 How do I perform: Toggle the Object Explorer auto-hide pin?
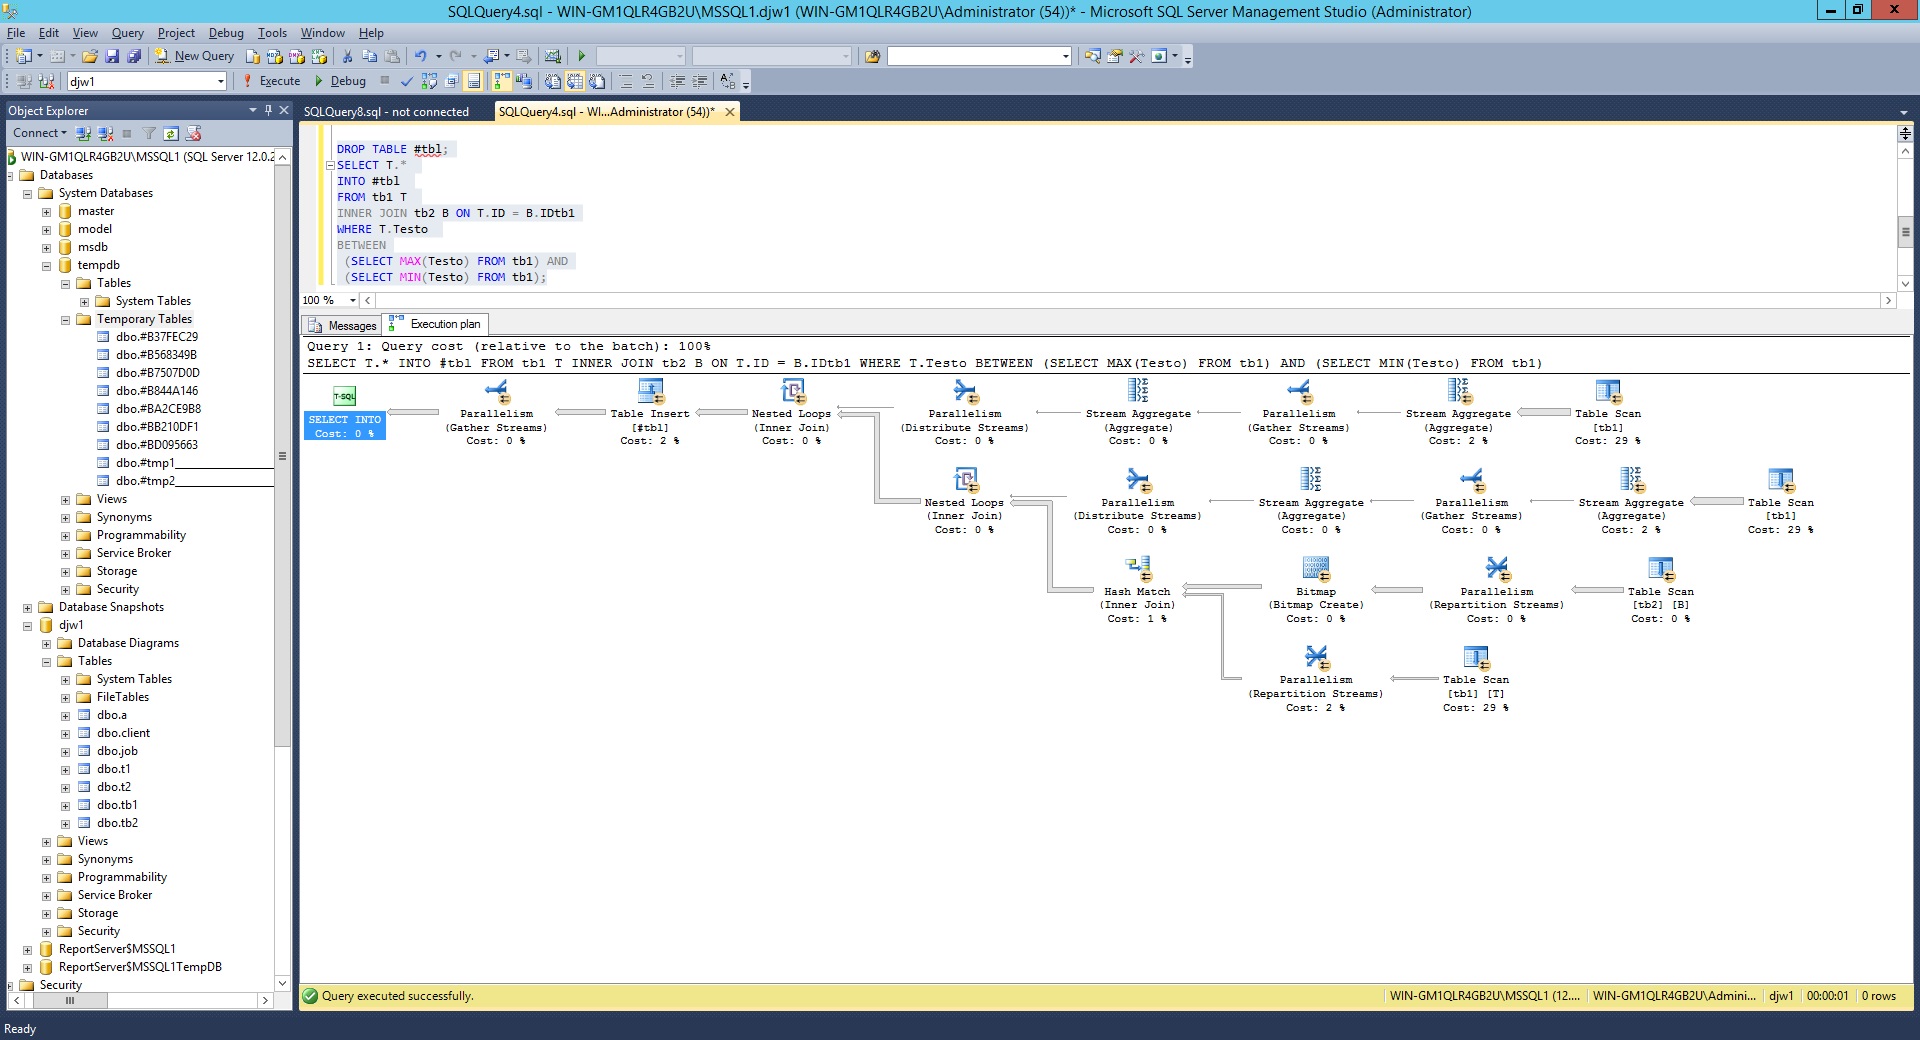[x=268, y=110]
